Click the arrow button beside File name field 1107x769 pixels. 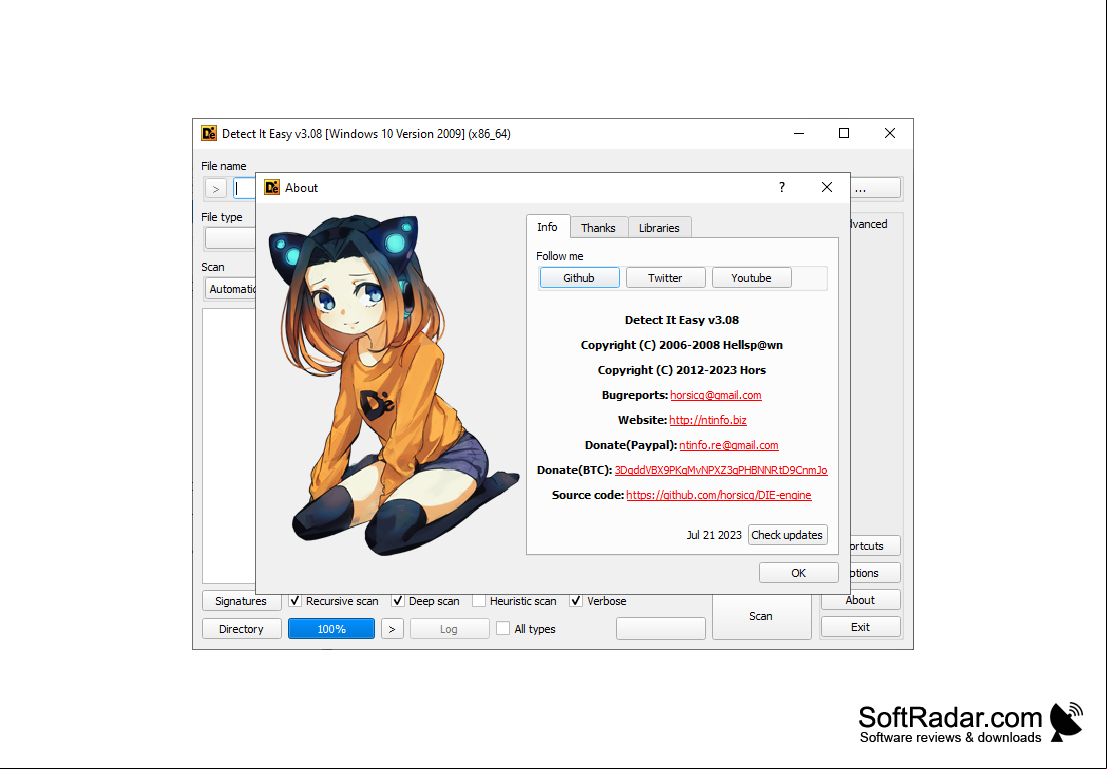216,189
